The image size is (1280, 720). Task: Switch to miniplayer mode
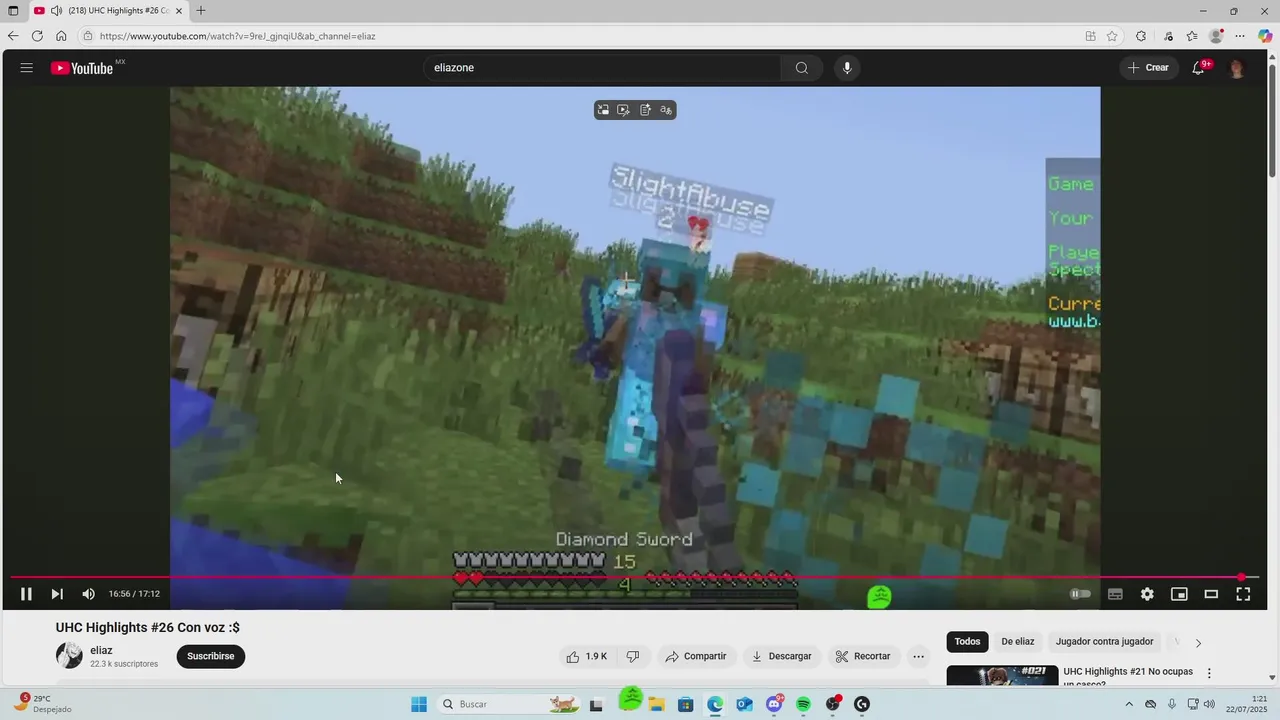(x=1179, y=594)
